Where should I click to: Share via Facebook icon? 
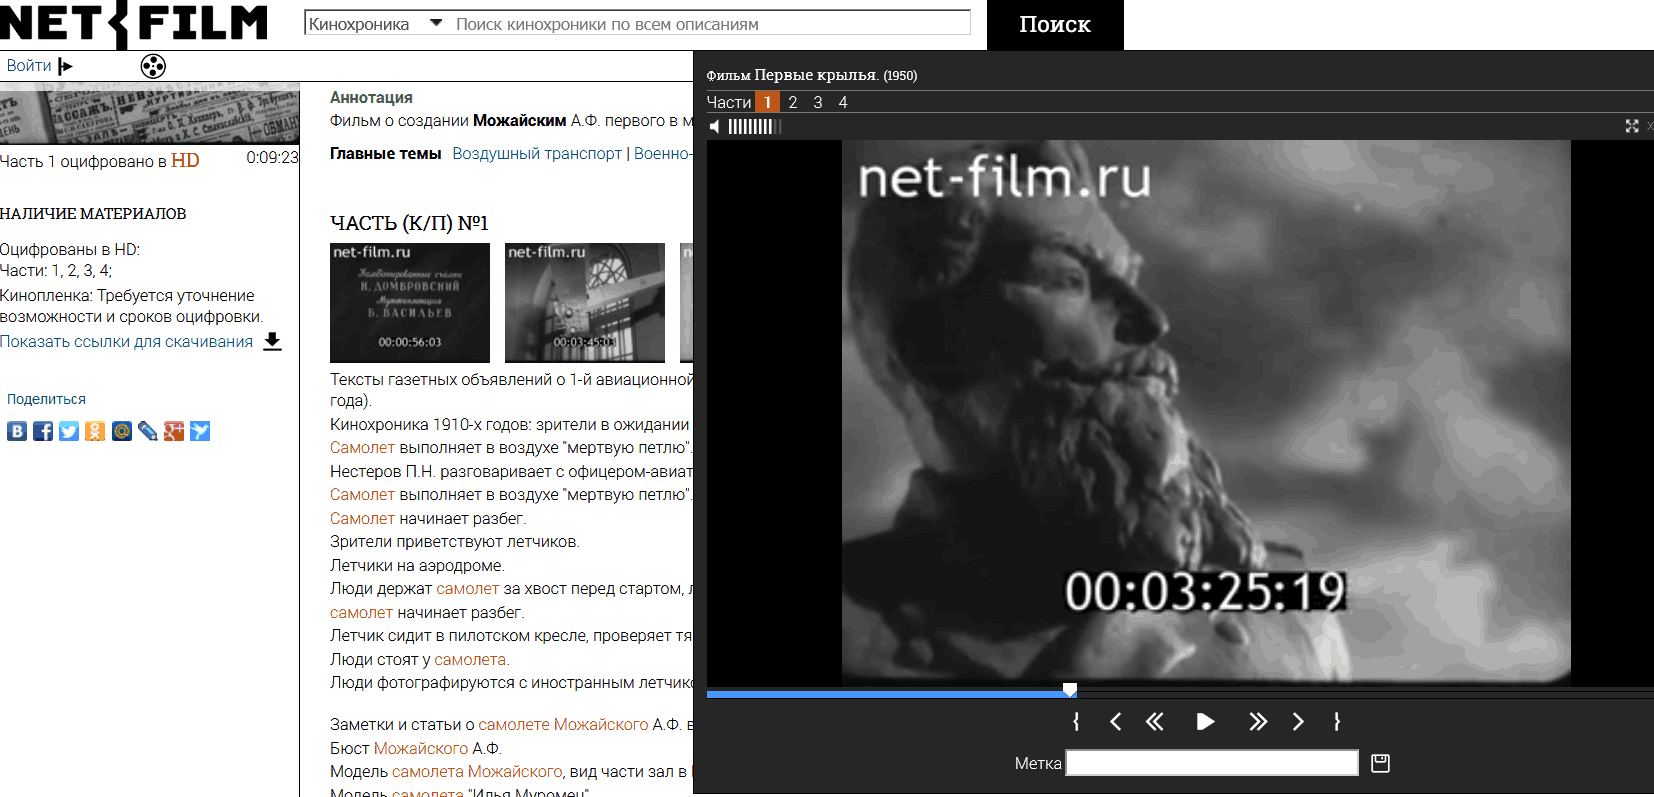(43, 431)
